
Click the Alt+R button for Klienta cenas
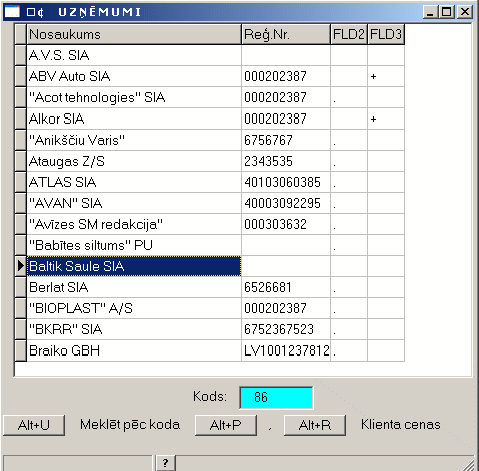(x=315, y=425)
